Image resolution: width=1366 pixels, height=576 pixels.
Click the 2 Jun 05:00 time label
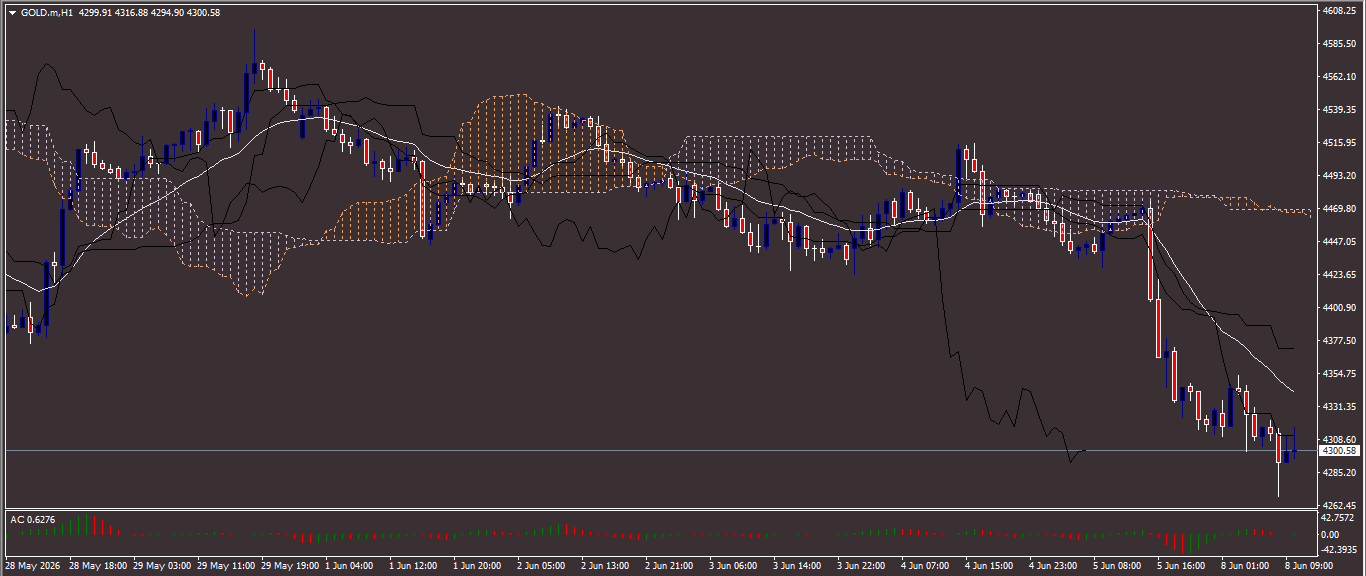542,566
